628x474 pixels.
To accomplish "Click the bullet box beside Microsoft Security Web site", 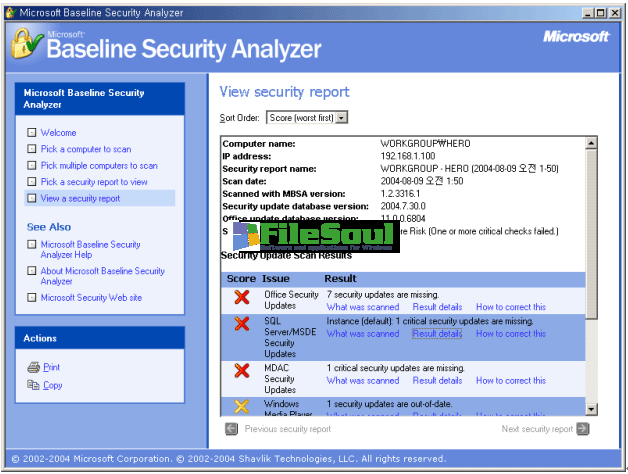I will click(32, 298).
